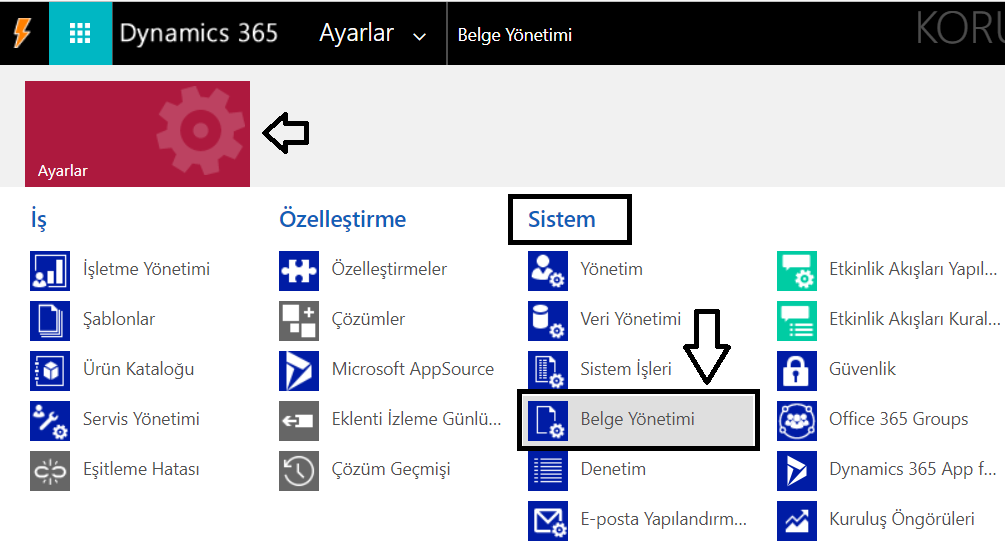
Task: Click the Belge Yönetimi breadcrumb in header
Action: tap(515, 35)
